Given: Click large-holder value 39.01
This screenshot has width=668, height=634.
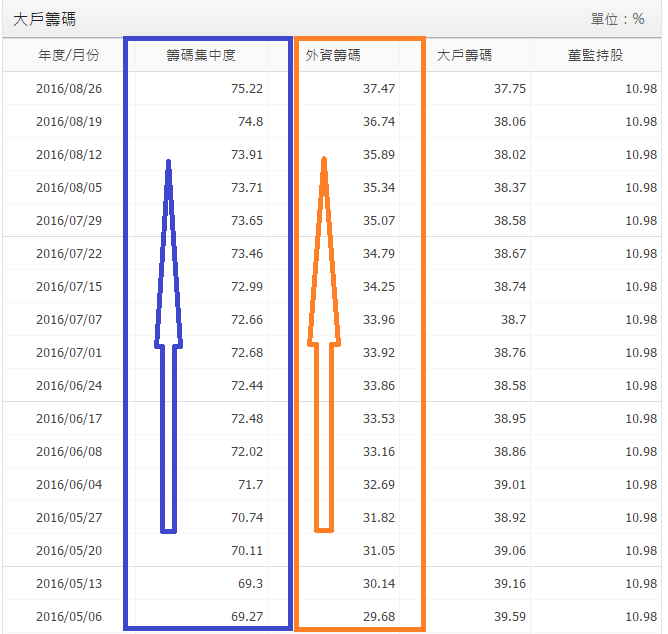Looking at the screenshot, I should (510, 485).
